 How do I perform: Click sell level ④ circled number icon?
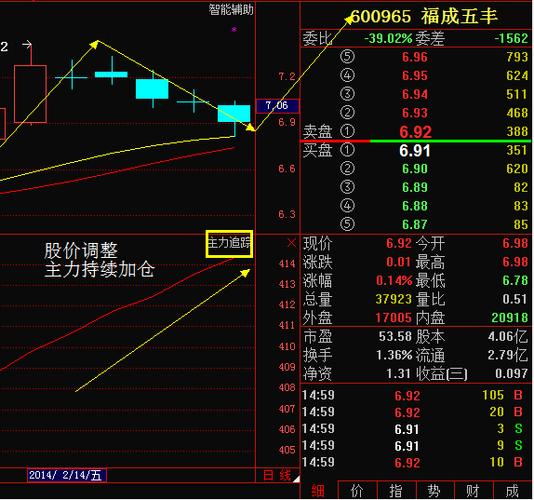click(x=347, y=75)
